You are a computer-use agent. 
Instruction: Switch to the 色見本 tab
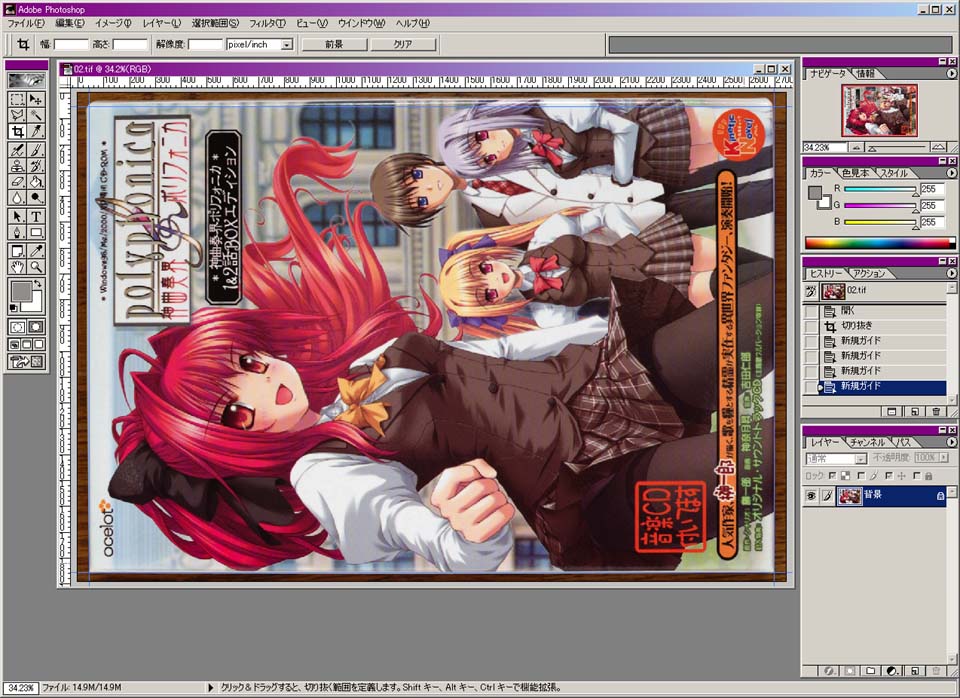pos(855,173)
